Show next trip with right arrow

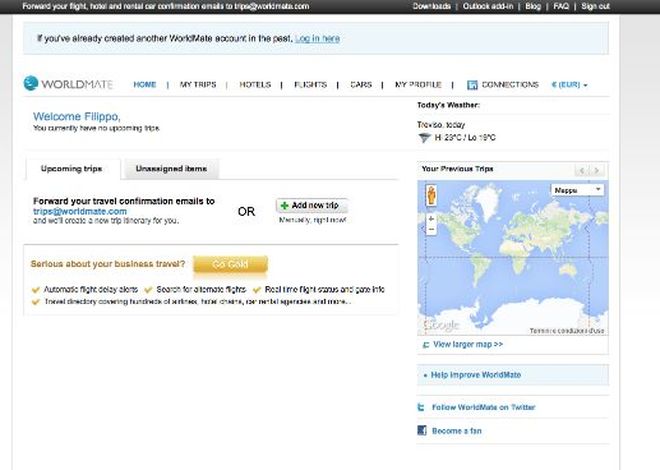coord(597,170)
